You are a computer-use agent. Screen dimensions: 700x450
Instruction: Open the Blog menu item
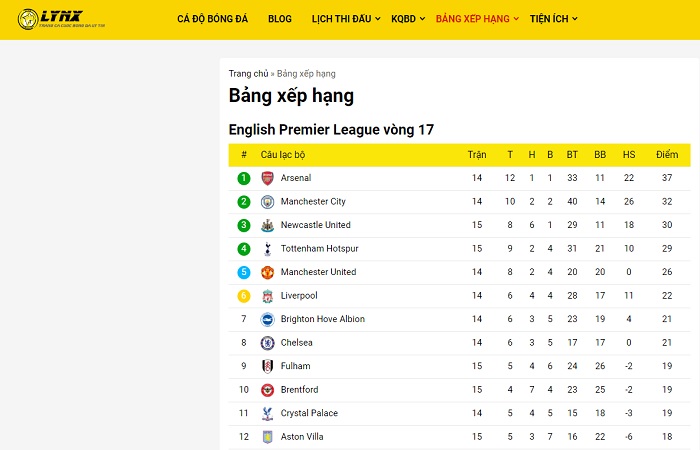pyautogui.click(x=280, y=19)
